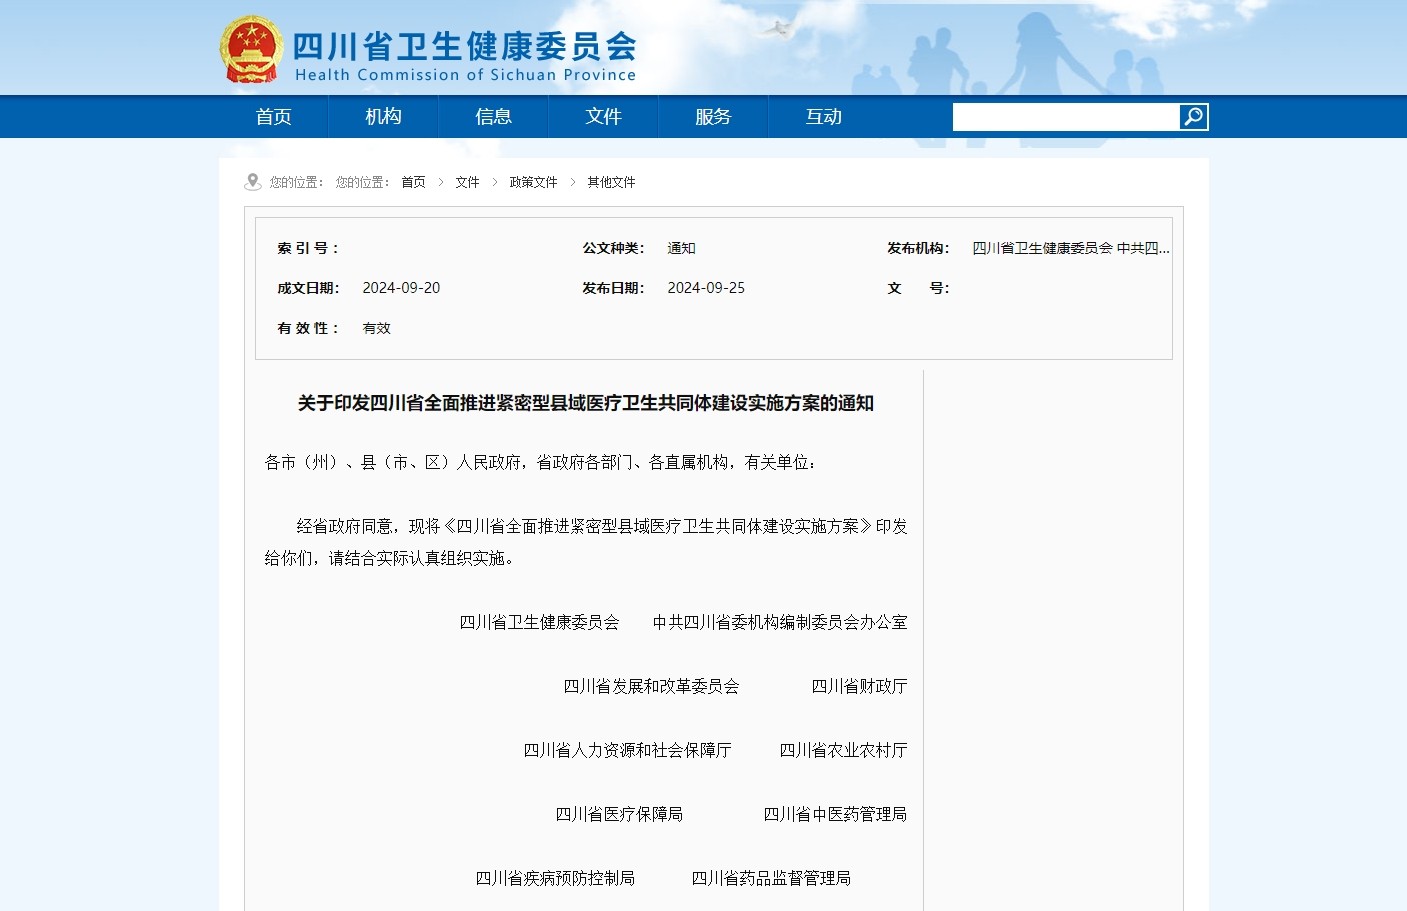Click the 索引号 label
The height and width of the screenshot is (911, 1407).
pyautogui.click(x=308, y=248)
